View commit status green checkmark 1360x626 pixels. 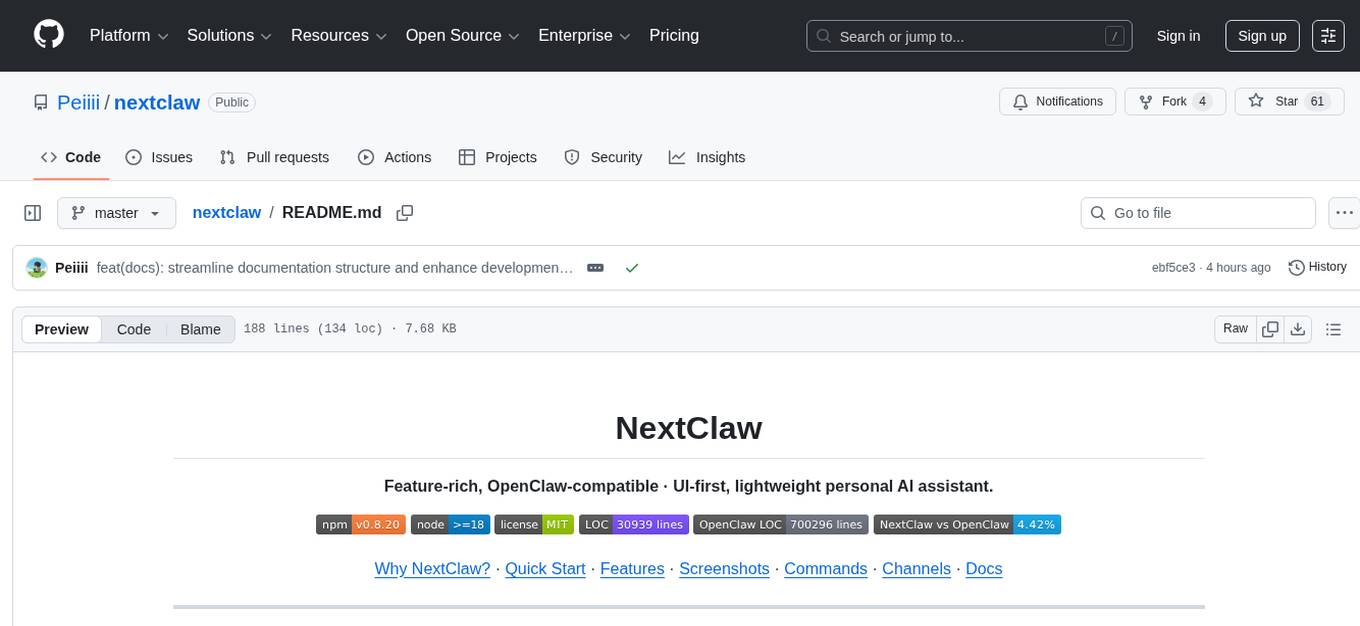click(631, 267)
